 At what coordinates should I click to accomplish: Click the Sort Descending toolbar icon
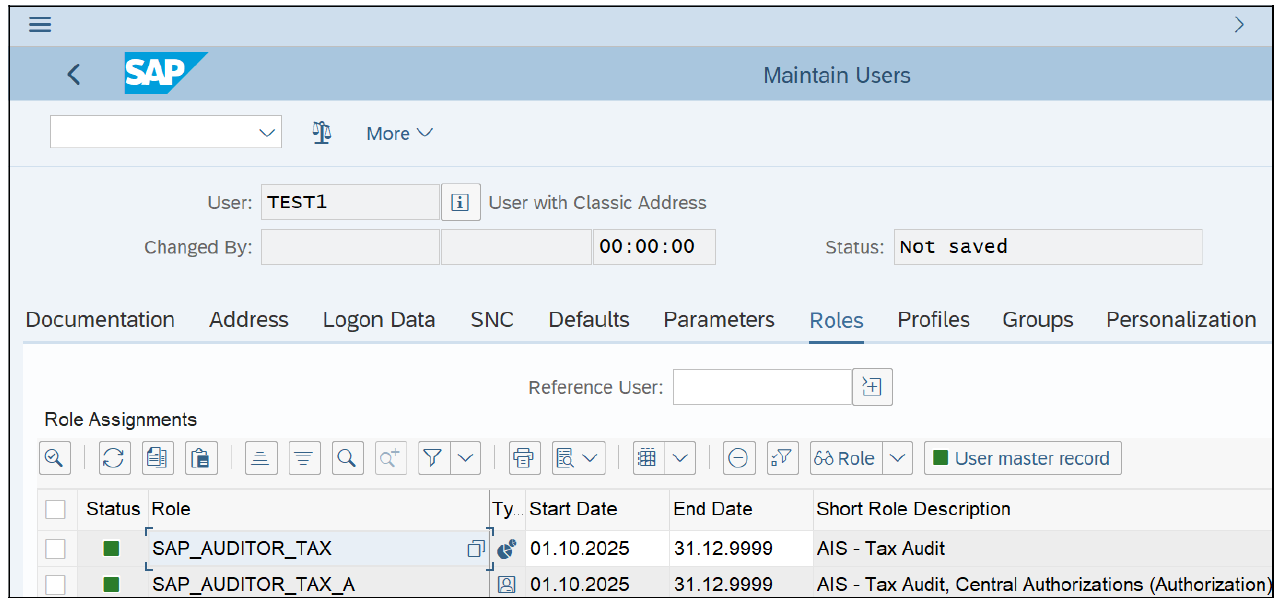click(x=305, y=458)
